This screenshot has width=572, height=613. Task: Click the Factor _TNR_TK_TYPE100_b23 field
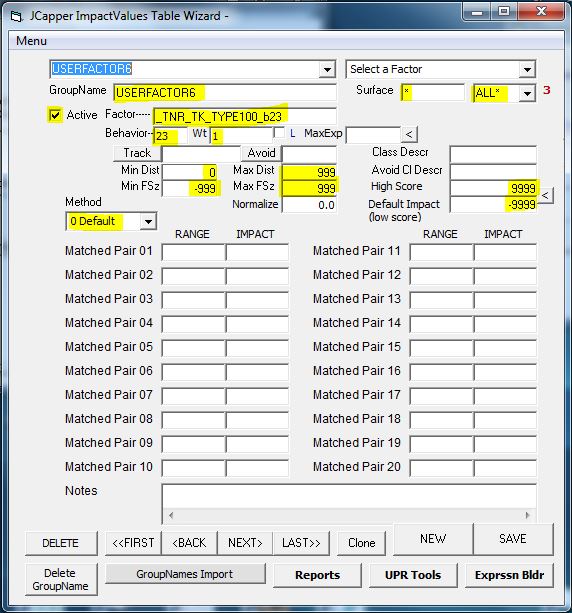click(x=245, y=116)
